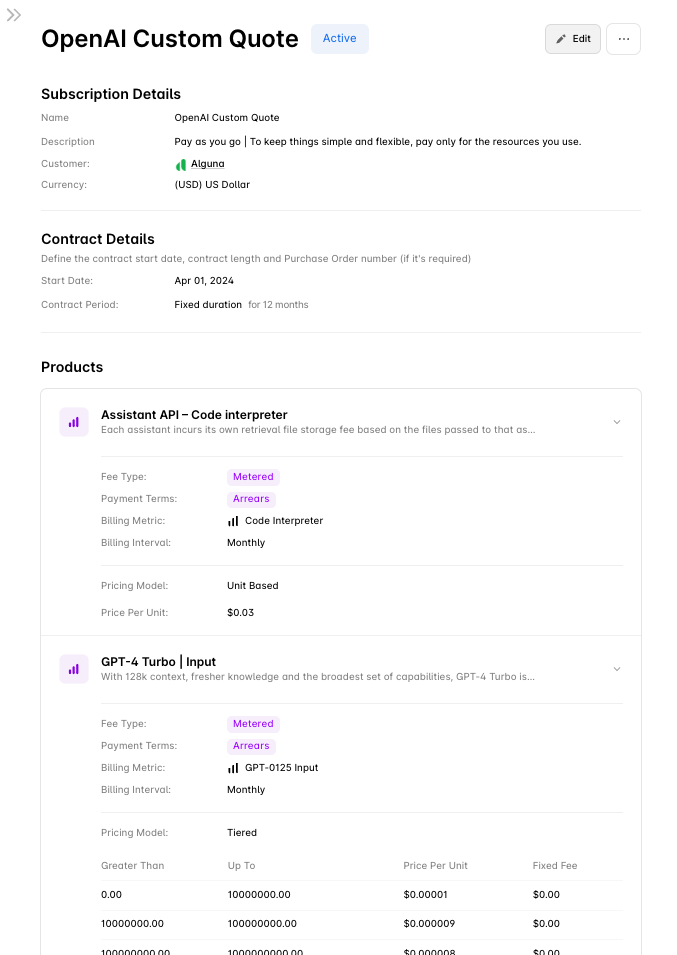Click the Metered tag under Assistant API
Image resolution: width=677 pixels, height=955 pixels.
(253, 477)
